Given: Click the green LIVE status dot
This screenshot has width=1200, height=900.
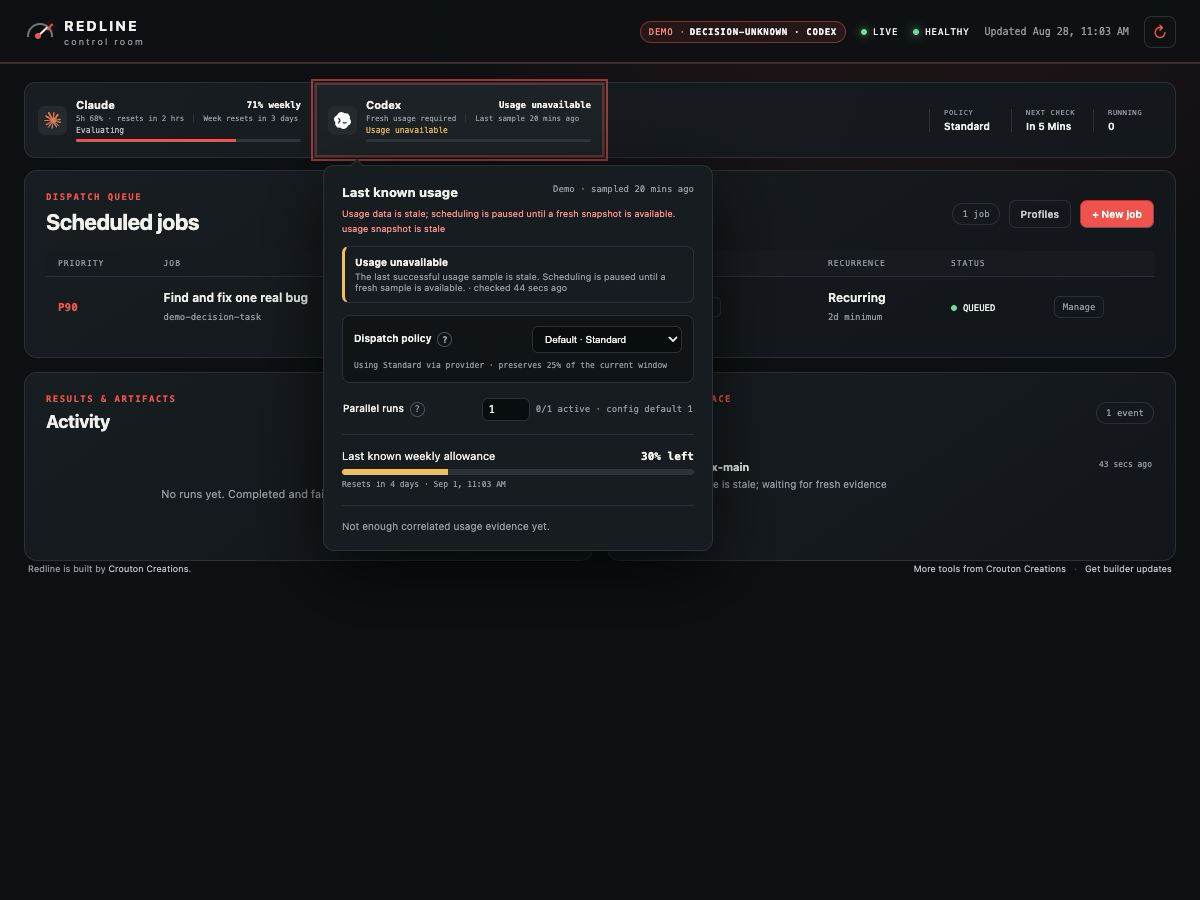Looking at the screenshot, I should (864, 32).
